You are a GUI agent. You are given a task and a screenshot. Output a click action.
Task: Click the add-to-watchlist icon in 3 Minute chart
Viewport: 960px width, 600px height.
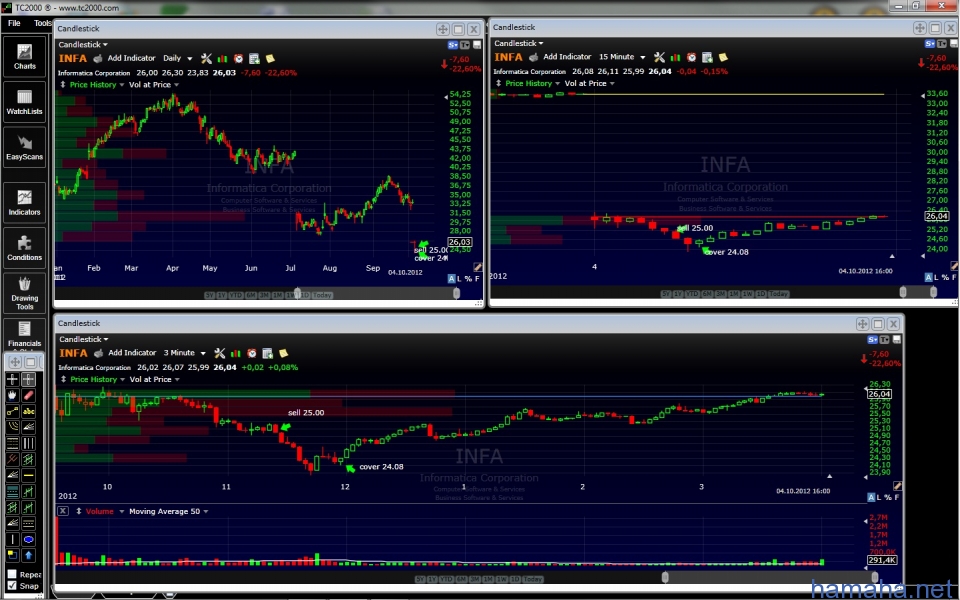coord(268,353)
